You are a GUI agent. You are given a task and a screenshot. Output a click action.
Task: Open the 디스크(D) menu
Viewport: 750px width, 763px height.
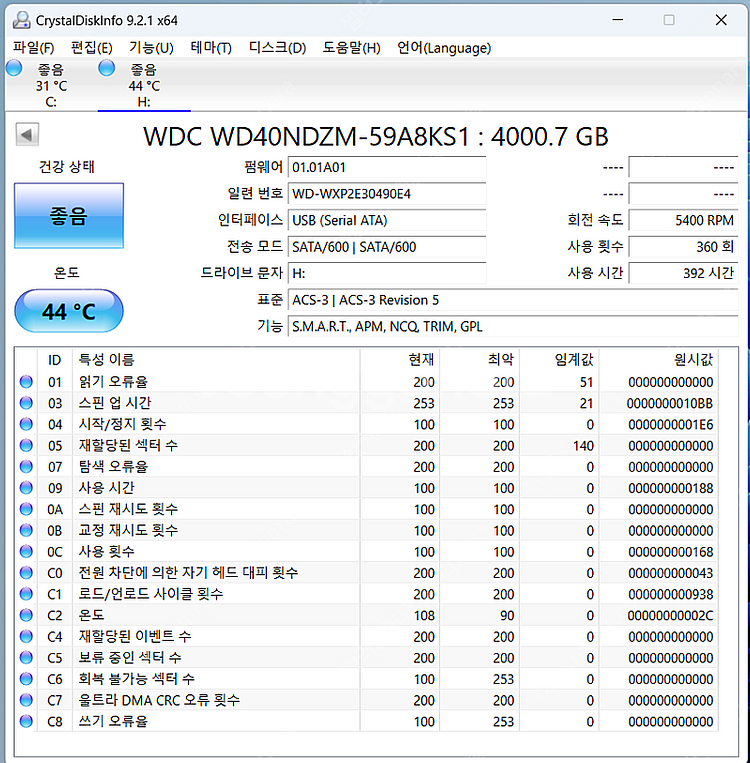pos(277,48)
